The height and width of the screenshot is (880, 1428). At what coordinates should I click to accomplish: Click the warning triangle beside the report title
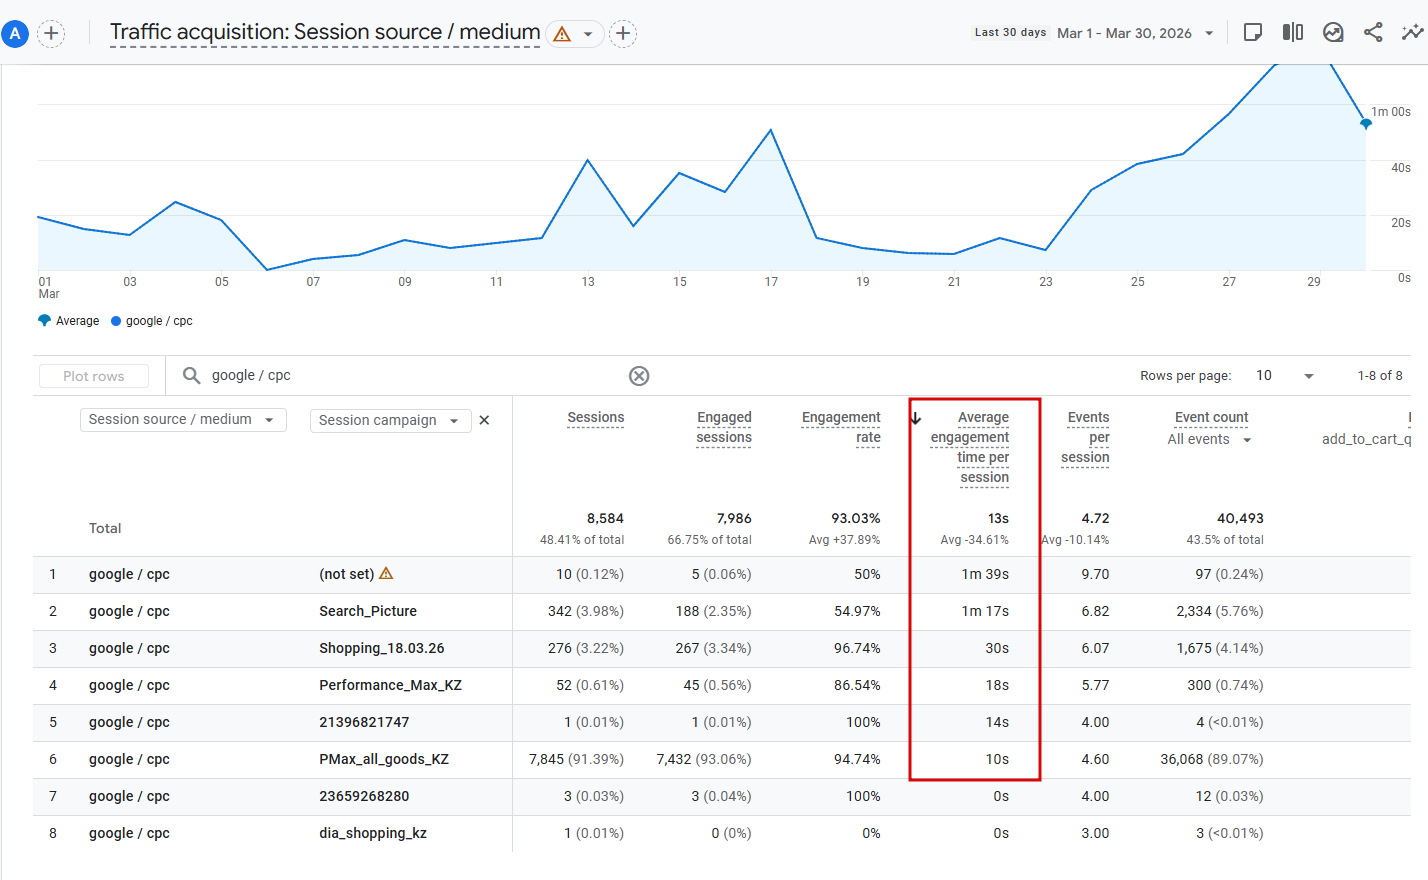[x=562, y=34]
